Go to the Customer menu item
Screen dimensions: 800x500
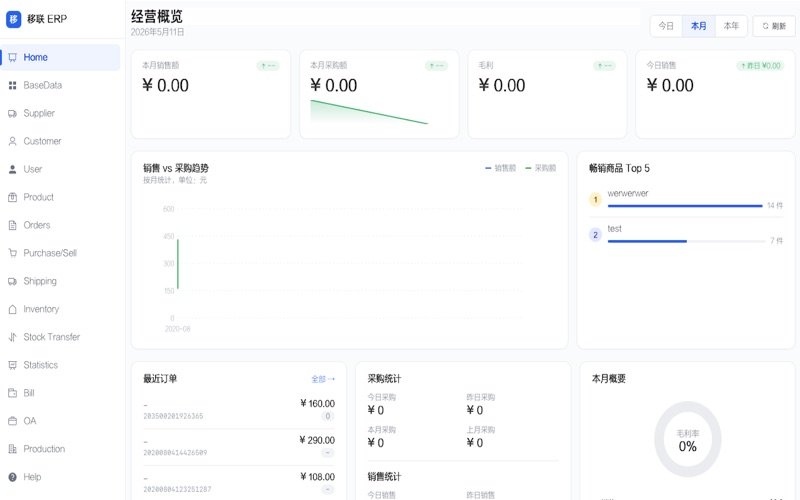(61, 141)
